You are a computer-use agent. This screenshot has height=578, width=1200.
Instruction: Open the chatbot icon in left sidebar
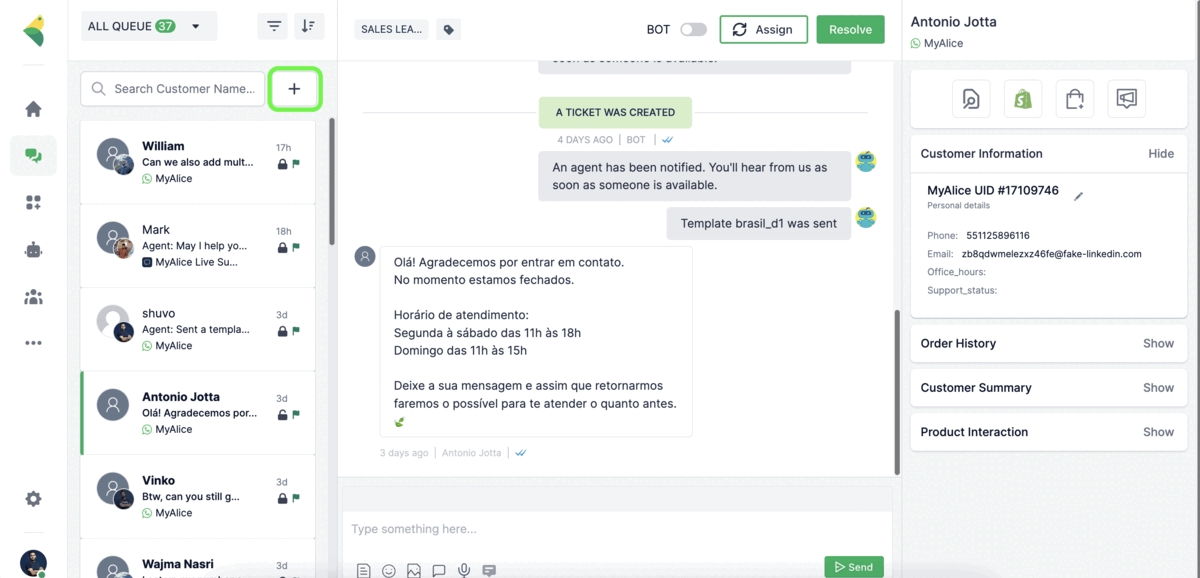tap(33, 250)
